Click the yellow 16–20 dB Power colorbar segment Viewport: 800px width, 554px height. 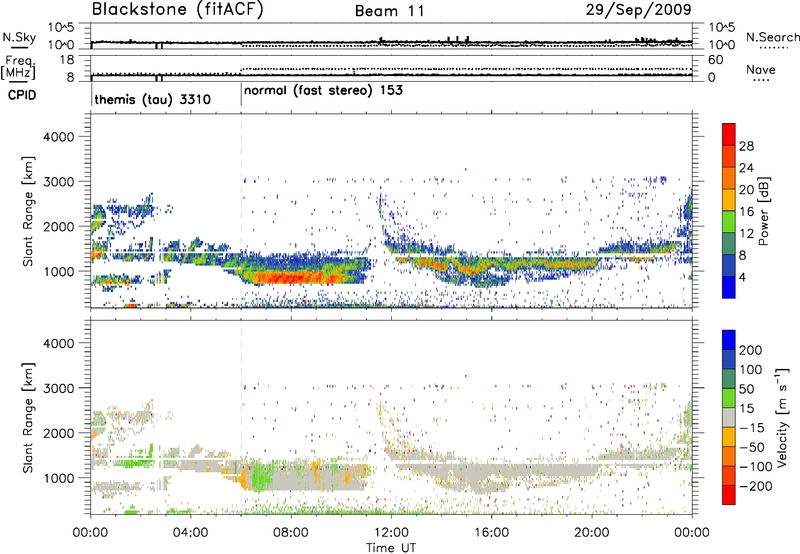pyautogui.click(x=729, y=200)
